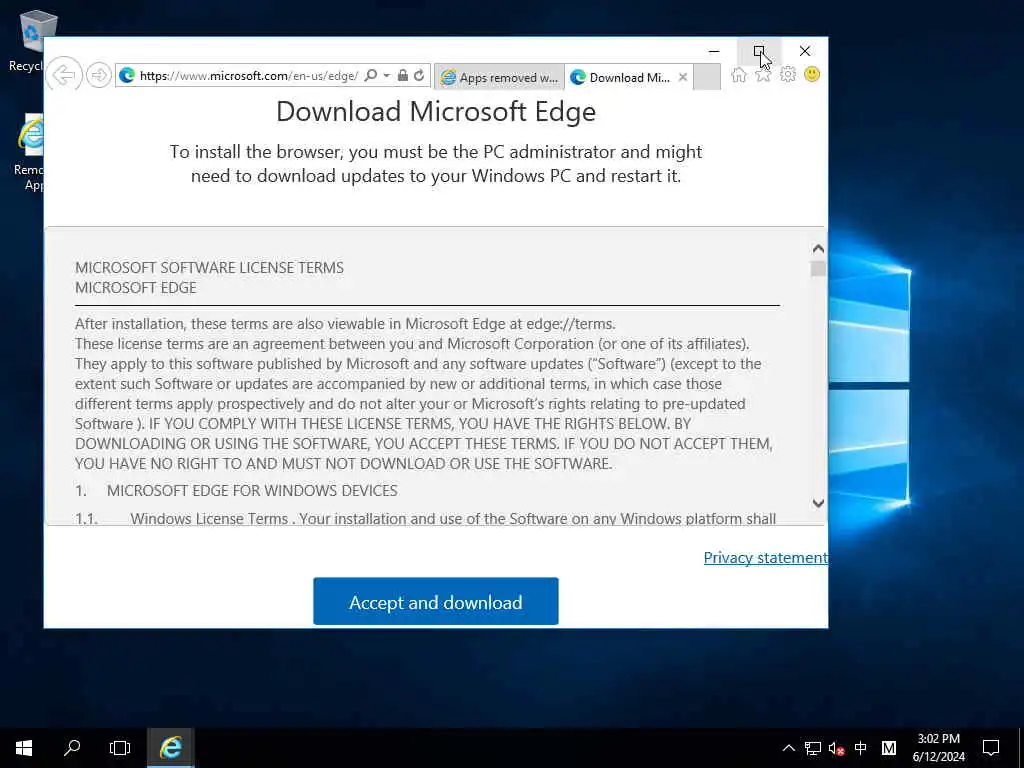Click Internet Explorer taskbar button
Image resolution: width=1024 pixels, height=768 pixels.
(x=170, y=748)
